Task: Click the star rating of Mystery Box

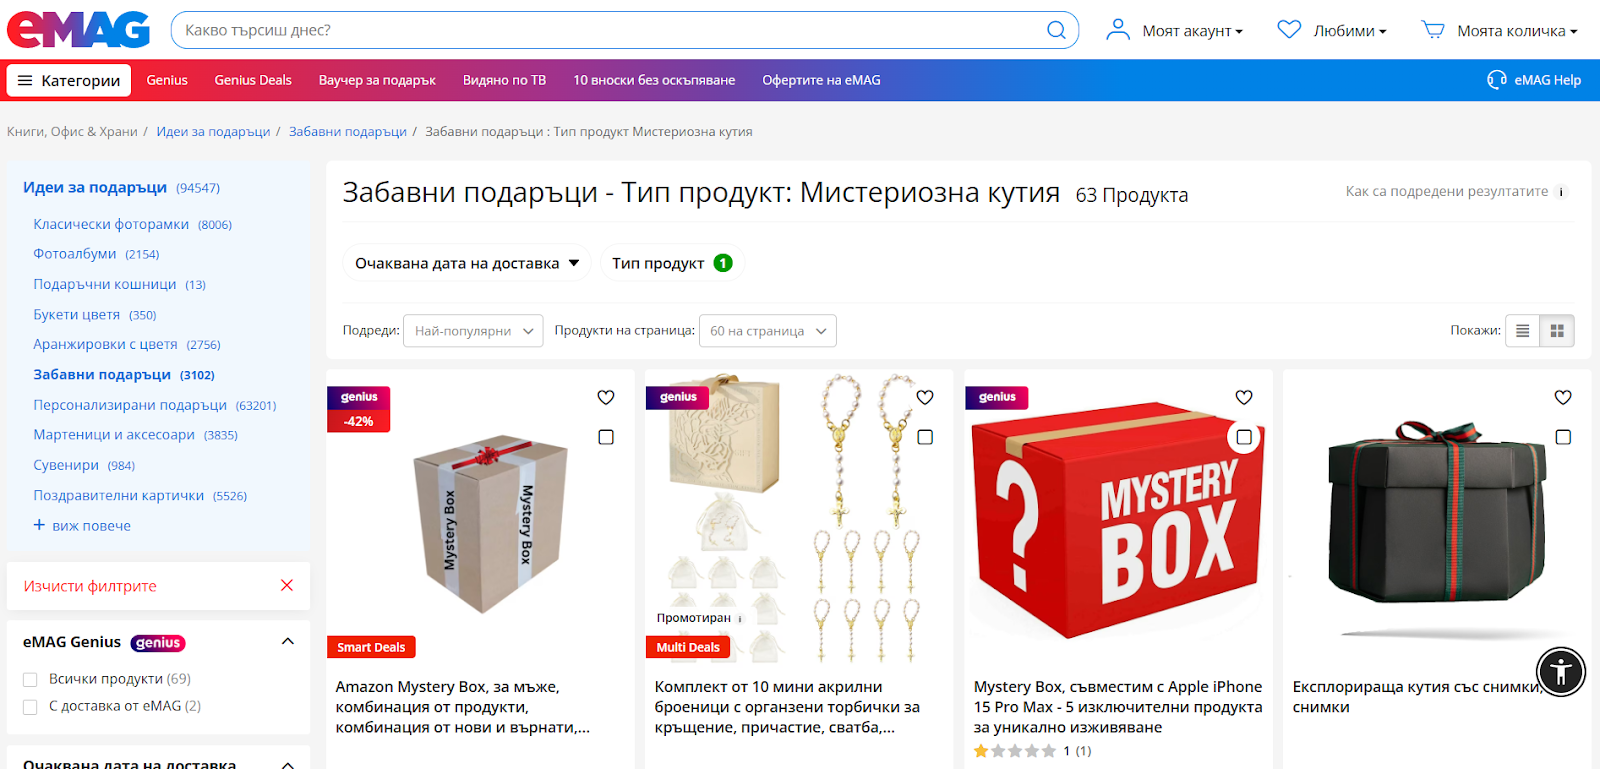Action: point(1015,751)
